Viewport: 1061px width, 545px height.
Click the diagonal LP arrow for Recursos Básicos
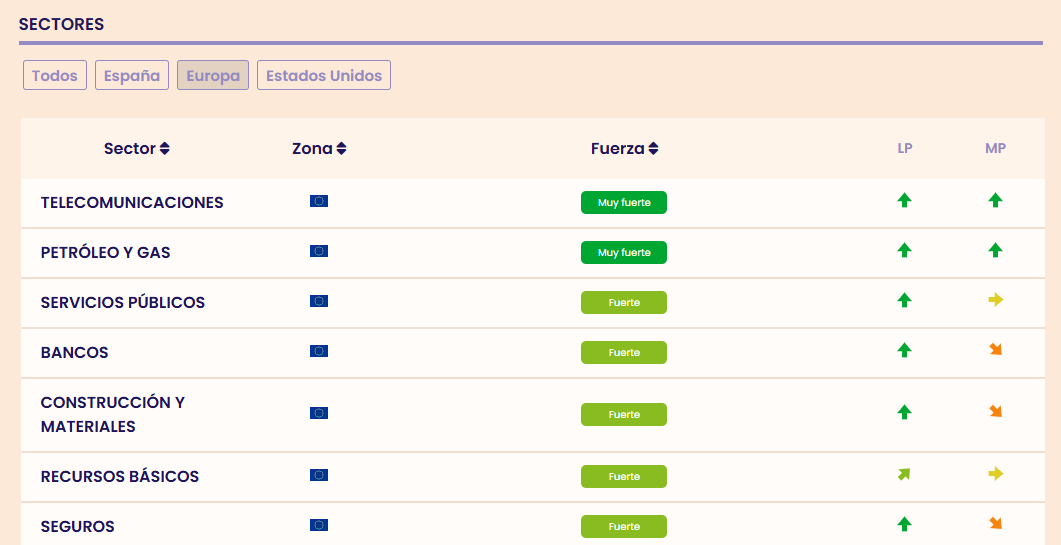[905, 474]
